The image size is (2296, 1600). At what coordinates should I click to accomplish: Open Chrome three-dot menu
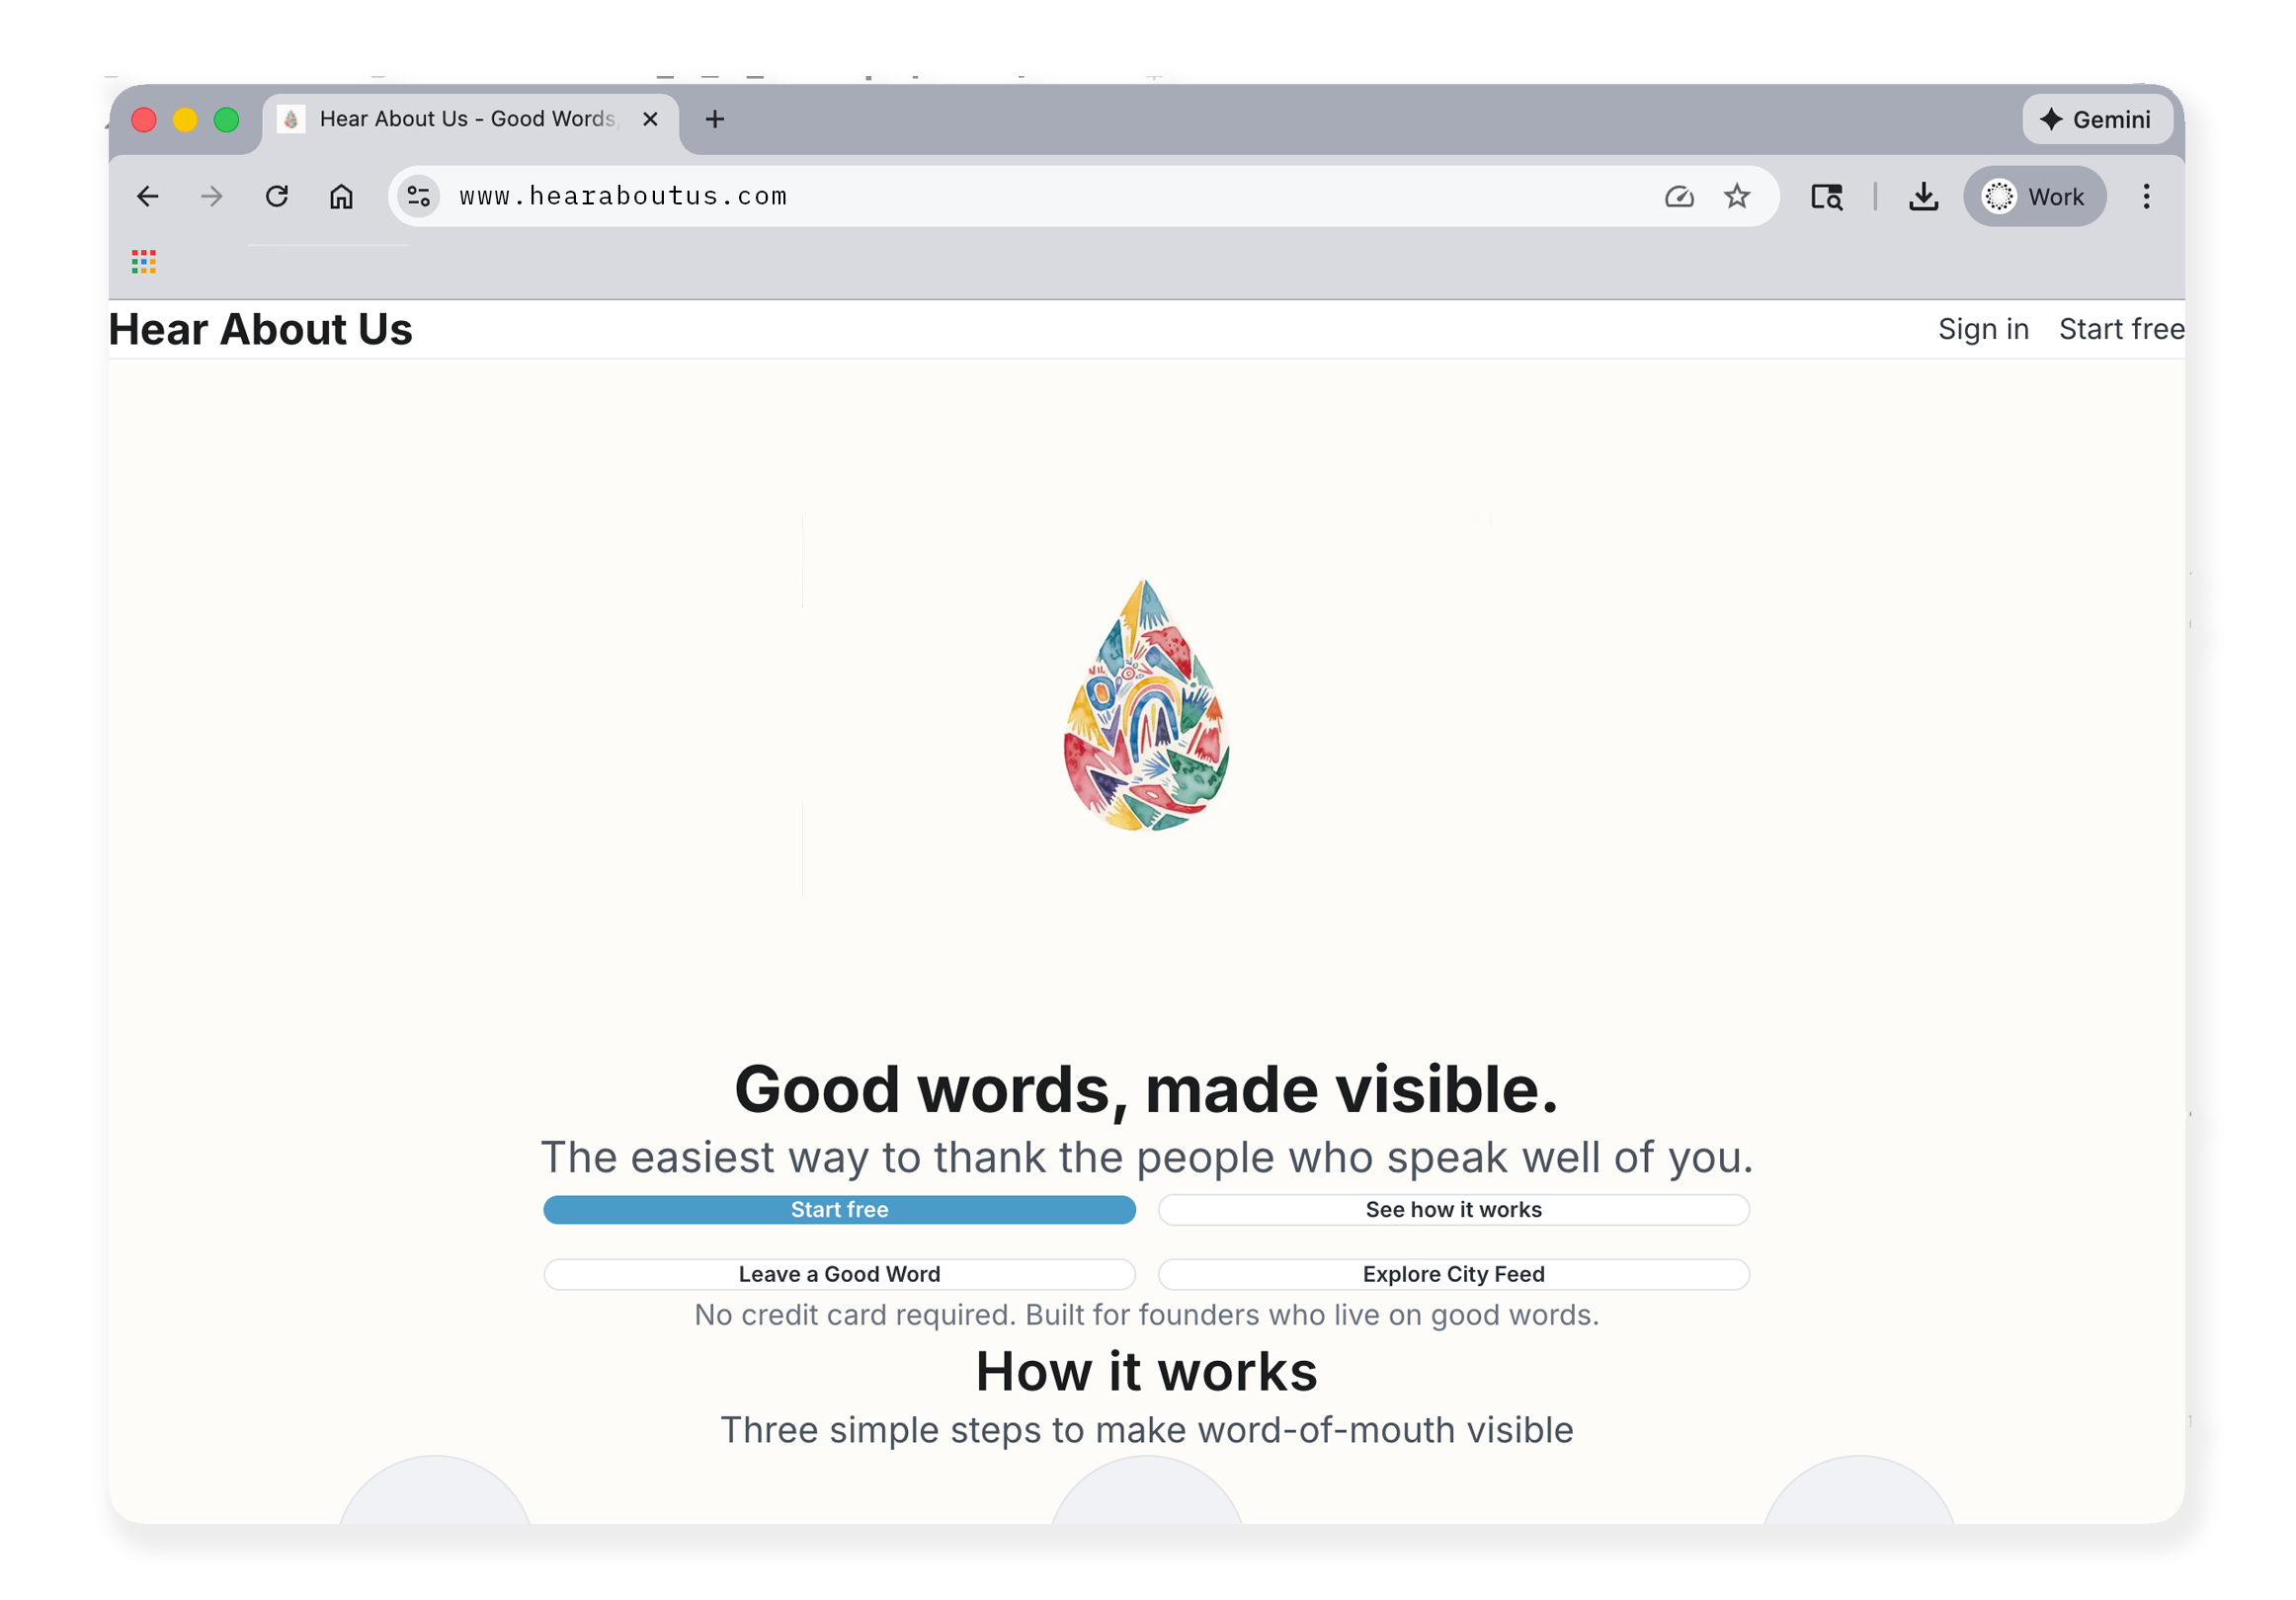pos(2146,197)
